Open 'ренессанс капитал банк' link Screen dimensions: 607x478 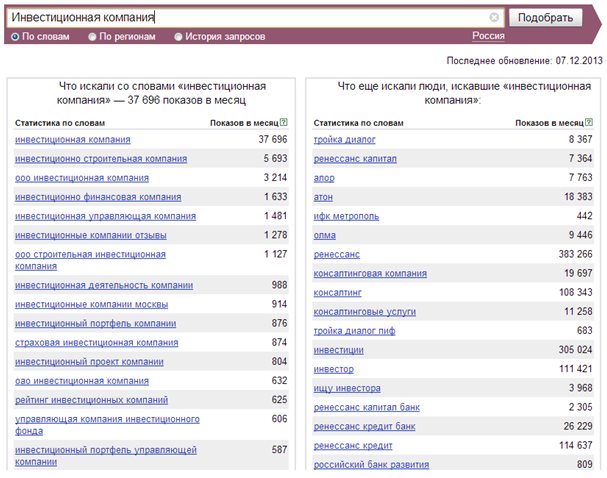[367, 408]
